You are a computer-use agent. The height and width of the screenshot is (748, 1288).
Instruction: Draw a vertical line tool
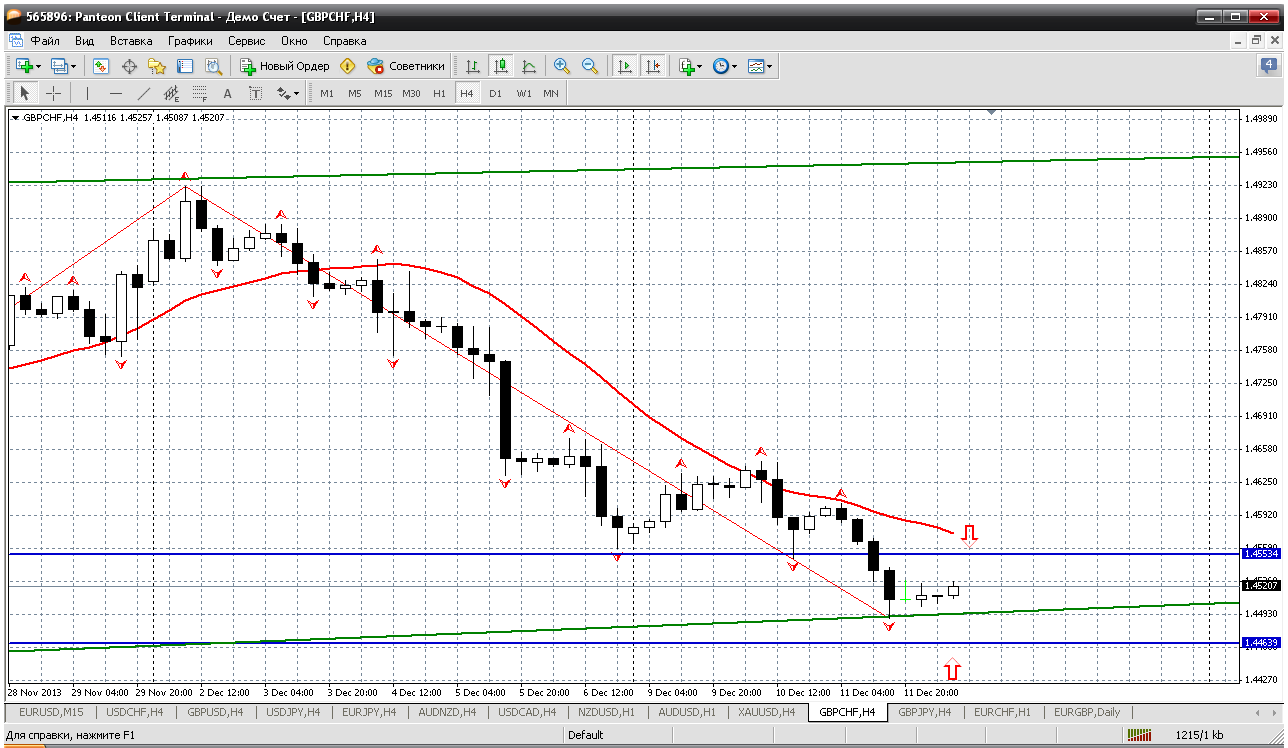(x=87, y=93)
